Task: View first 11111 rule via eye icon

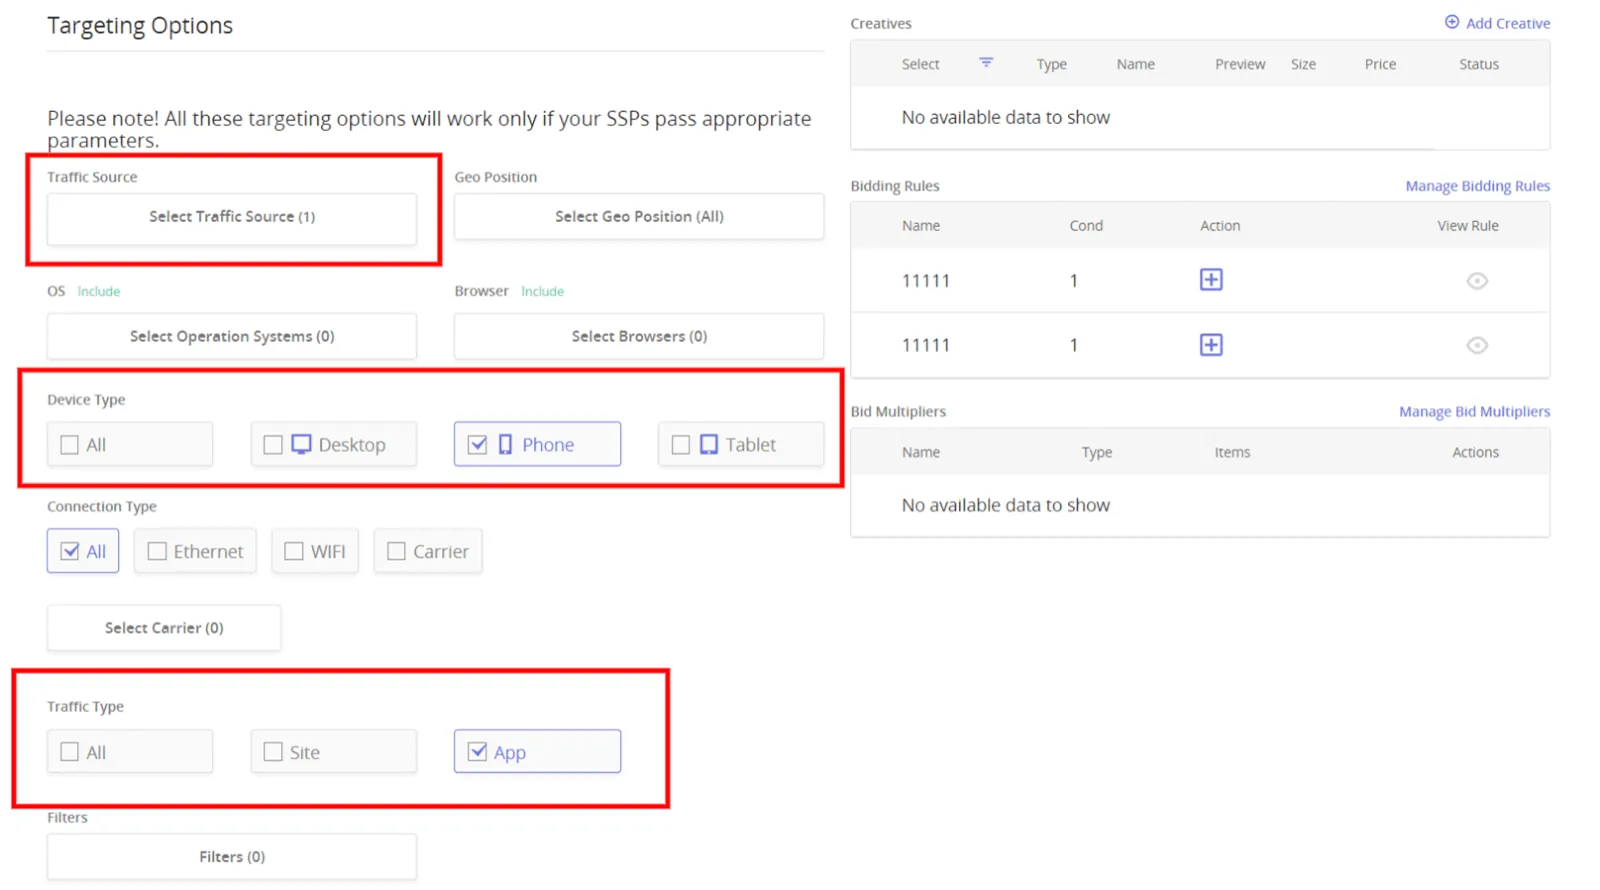Action: pos(1477,281)
